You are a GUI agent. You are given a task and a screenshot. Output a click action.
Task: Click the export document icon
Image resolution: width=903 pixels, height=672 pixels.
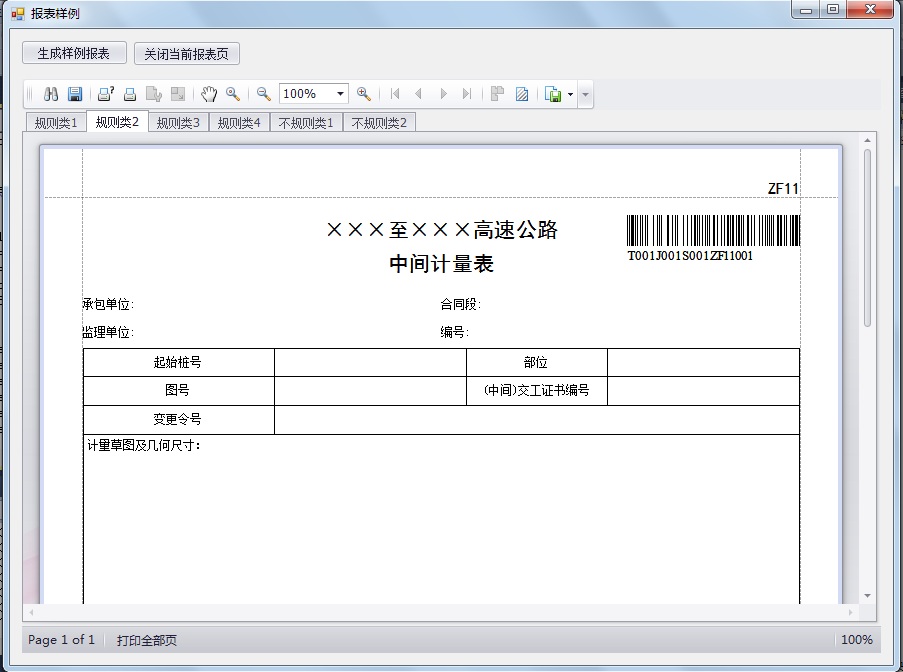tap(553, 94)
